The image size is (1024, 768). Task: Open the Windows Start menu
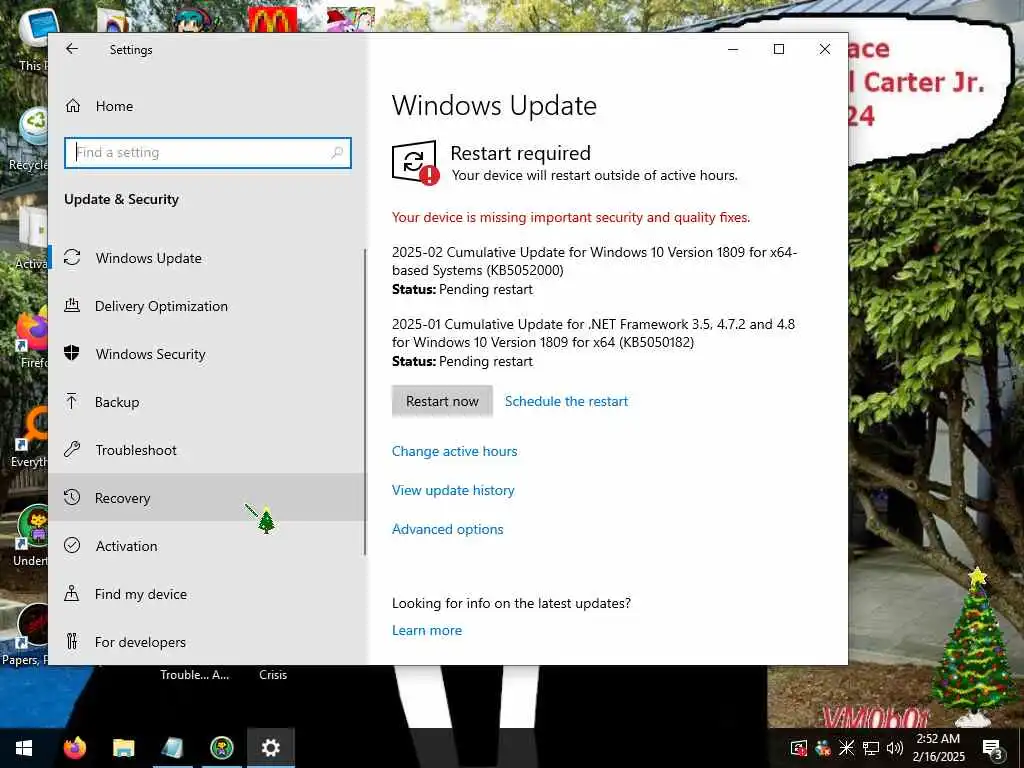tap(24, 748)
